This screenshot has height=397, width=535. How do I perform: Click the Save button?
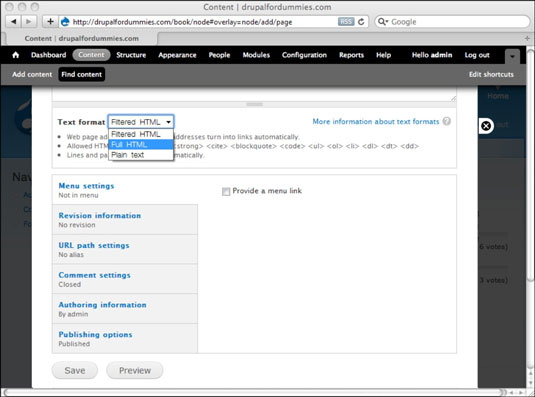click(75, 370)
